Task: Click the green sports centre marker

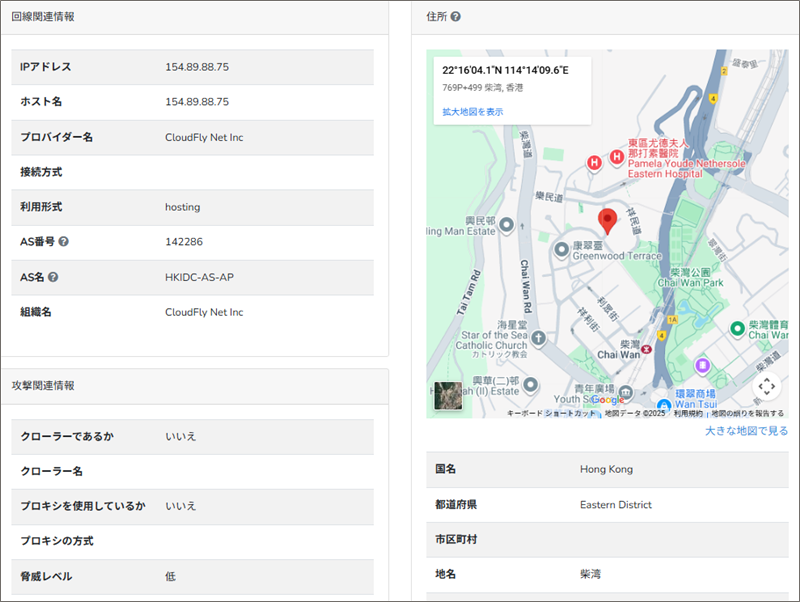Action: coord(737,328)
